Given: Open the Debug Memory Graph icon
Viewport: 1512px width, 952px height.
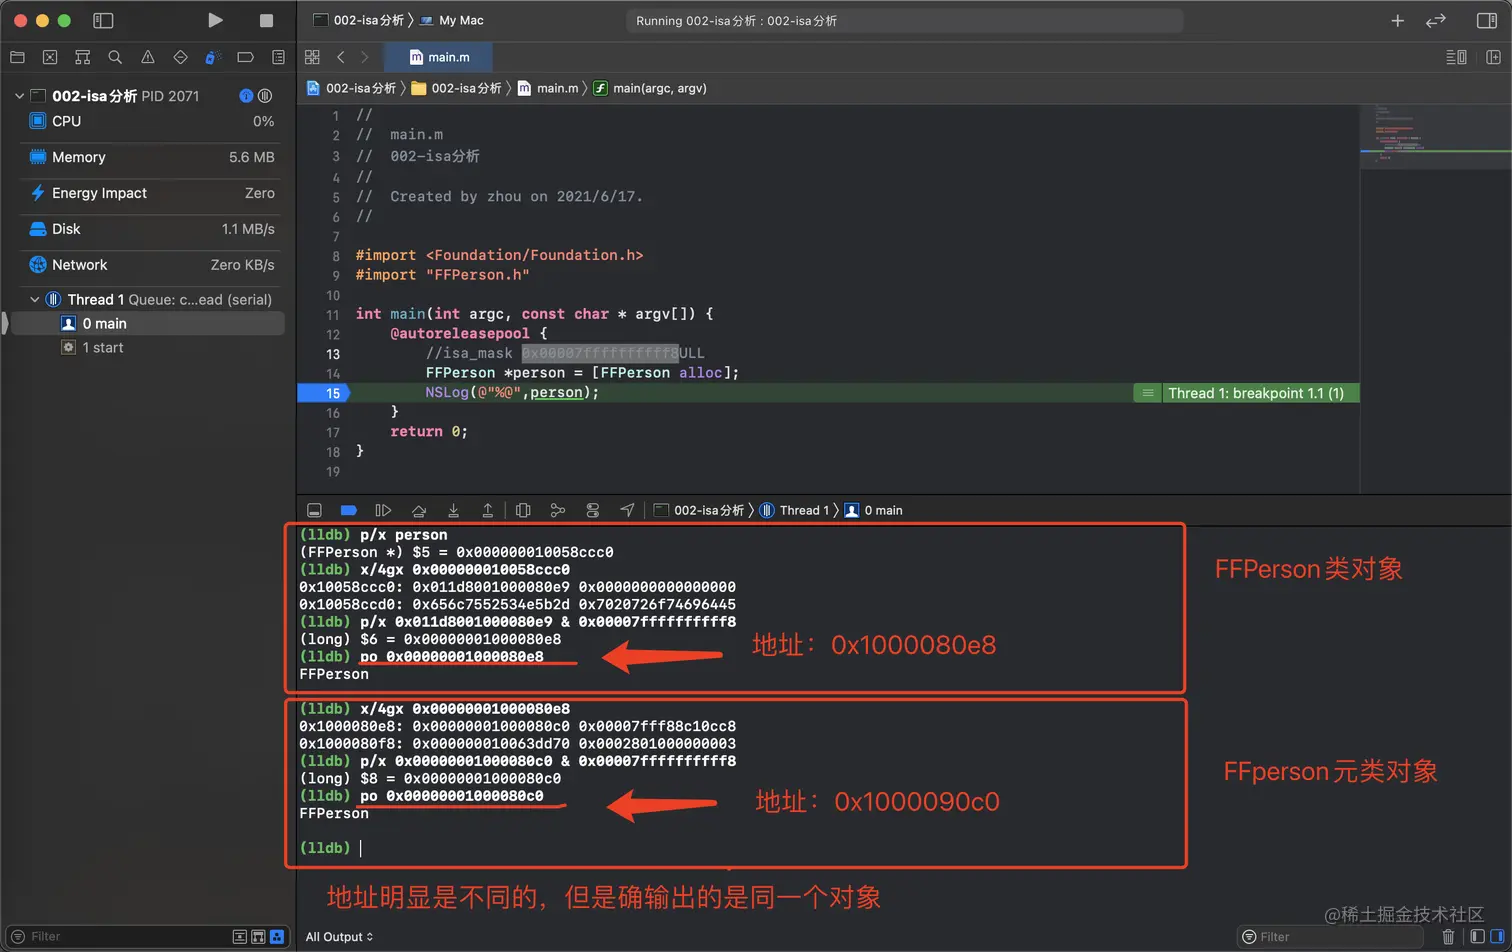Looking at the screenshot, I should pyautogui.click(x=558, y=510).
